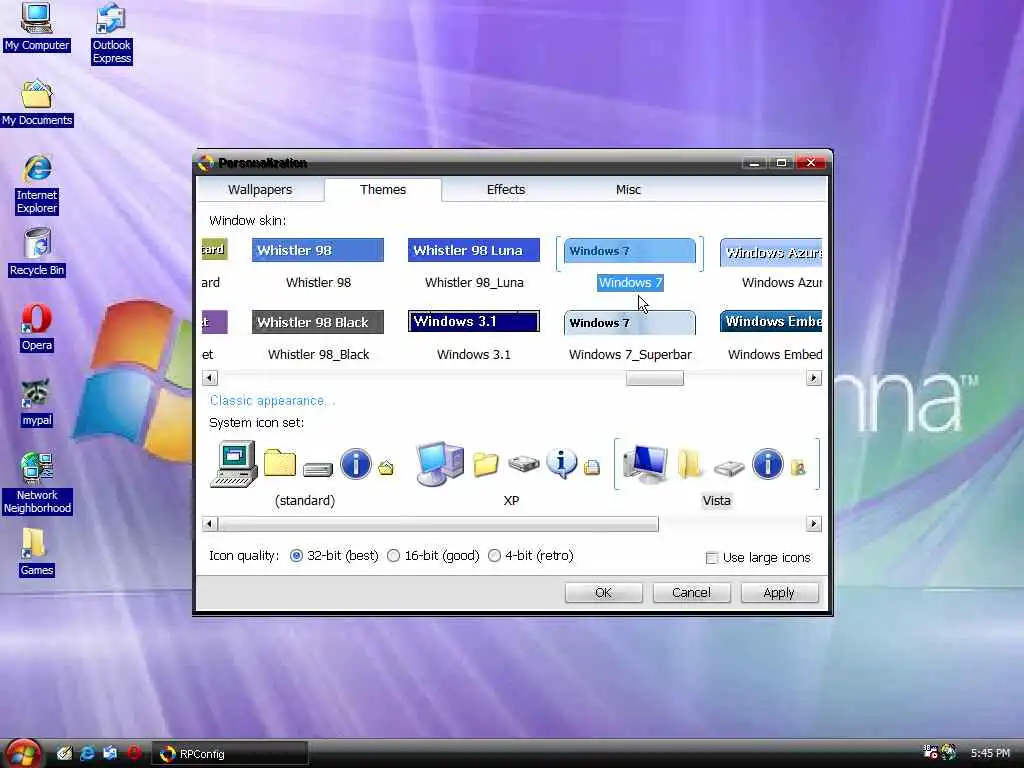Click the Personalization window title icon
Screen dimensions: 1024x768
pos(206,163)
